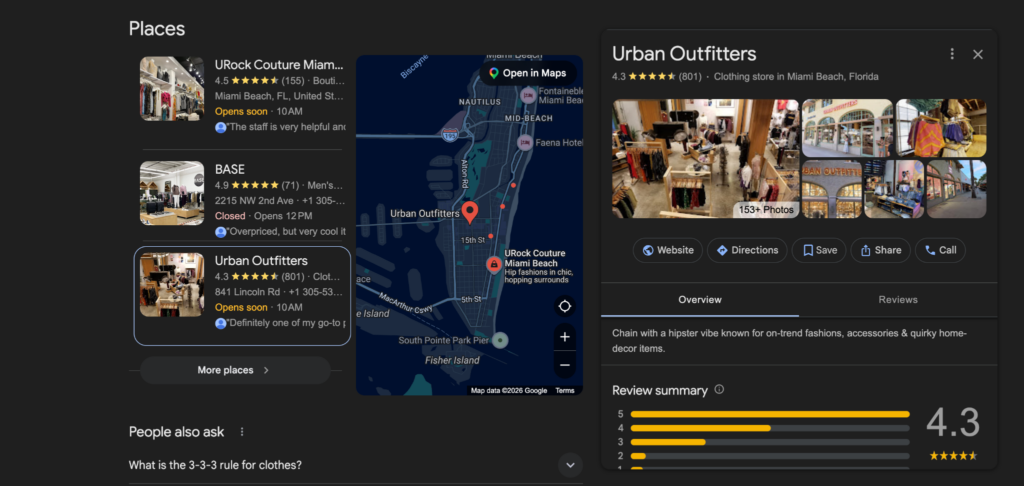
Task: Expand More places list
Action: pos(234,370)
